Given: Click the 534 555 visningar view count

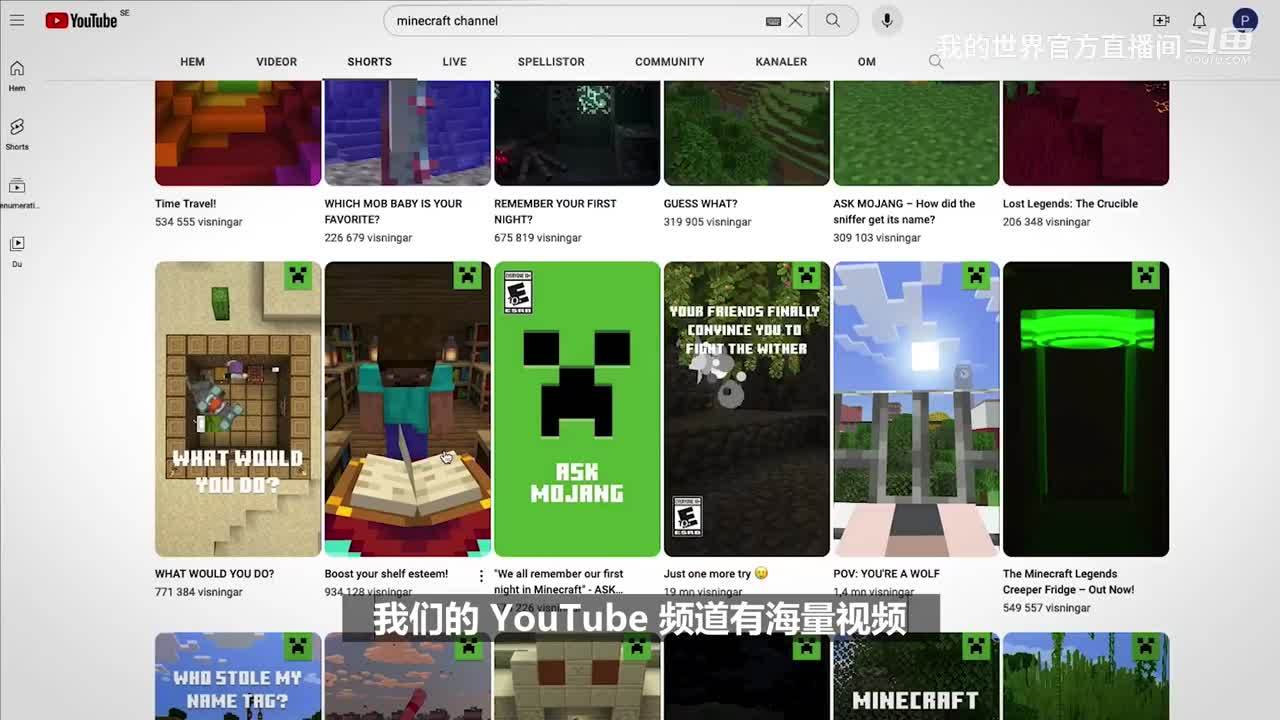Looking at the screenshot, I should pyautogui.click(x=199, y=222).
